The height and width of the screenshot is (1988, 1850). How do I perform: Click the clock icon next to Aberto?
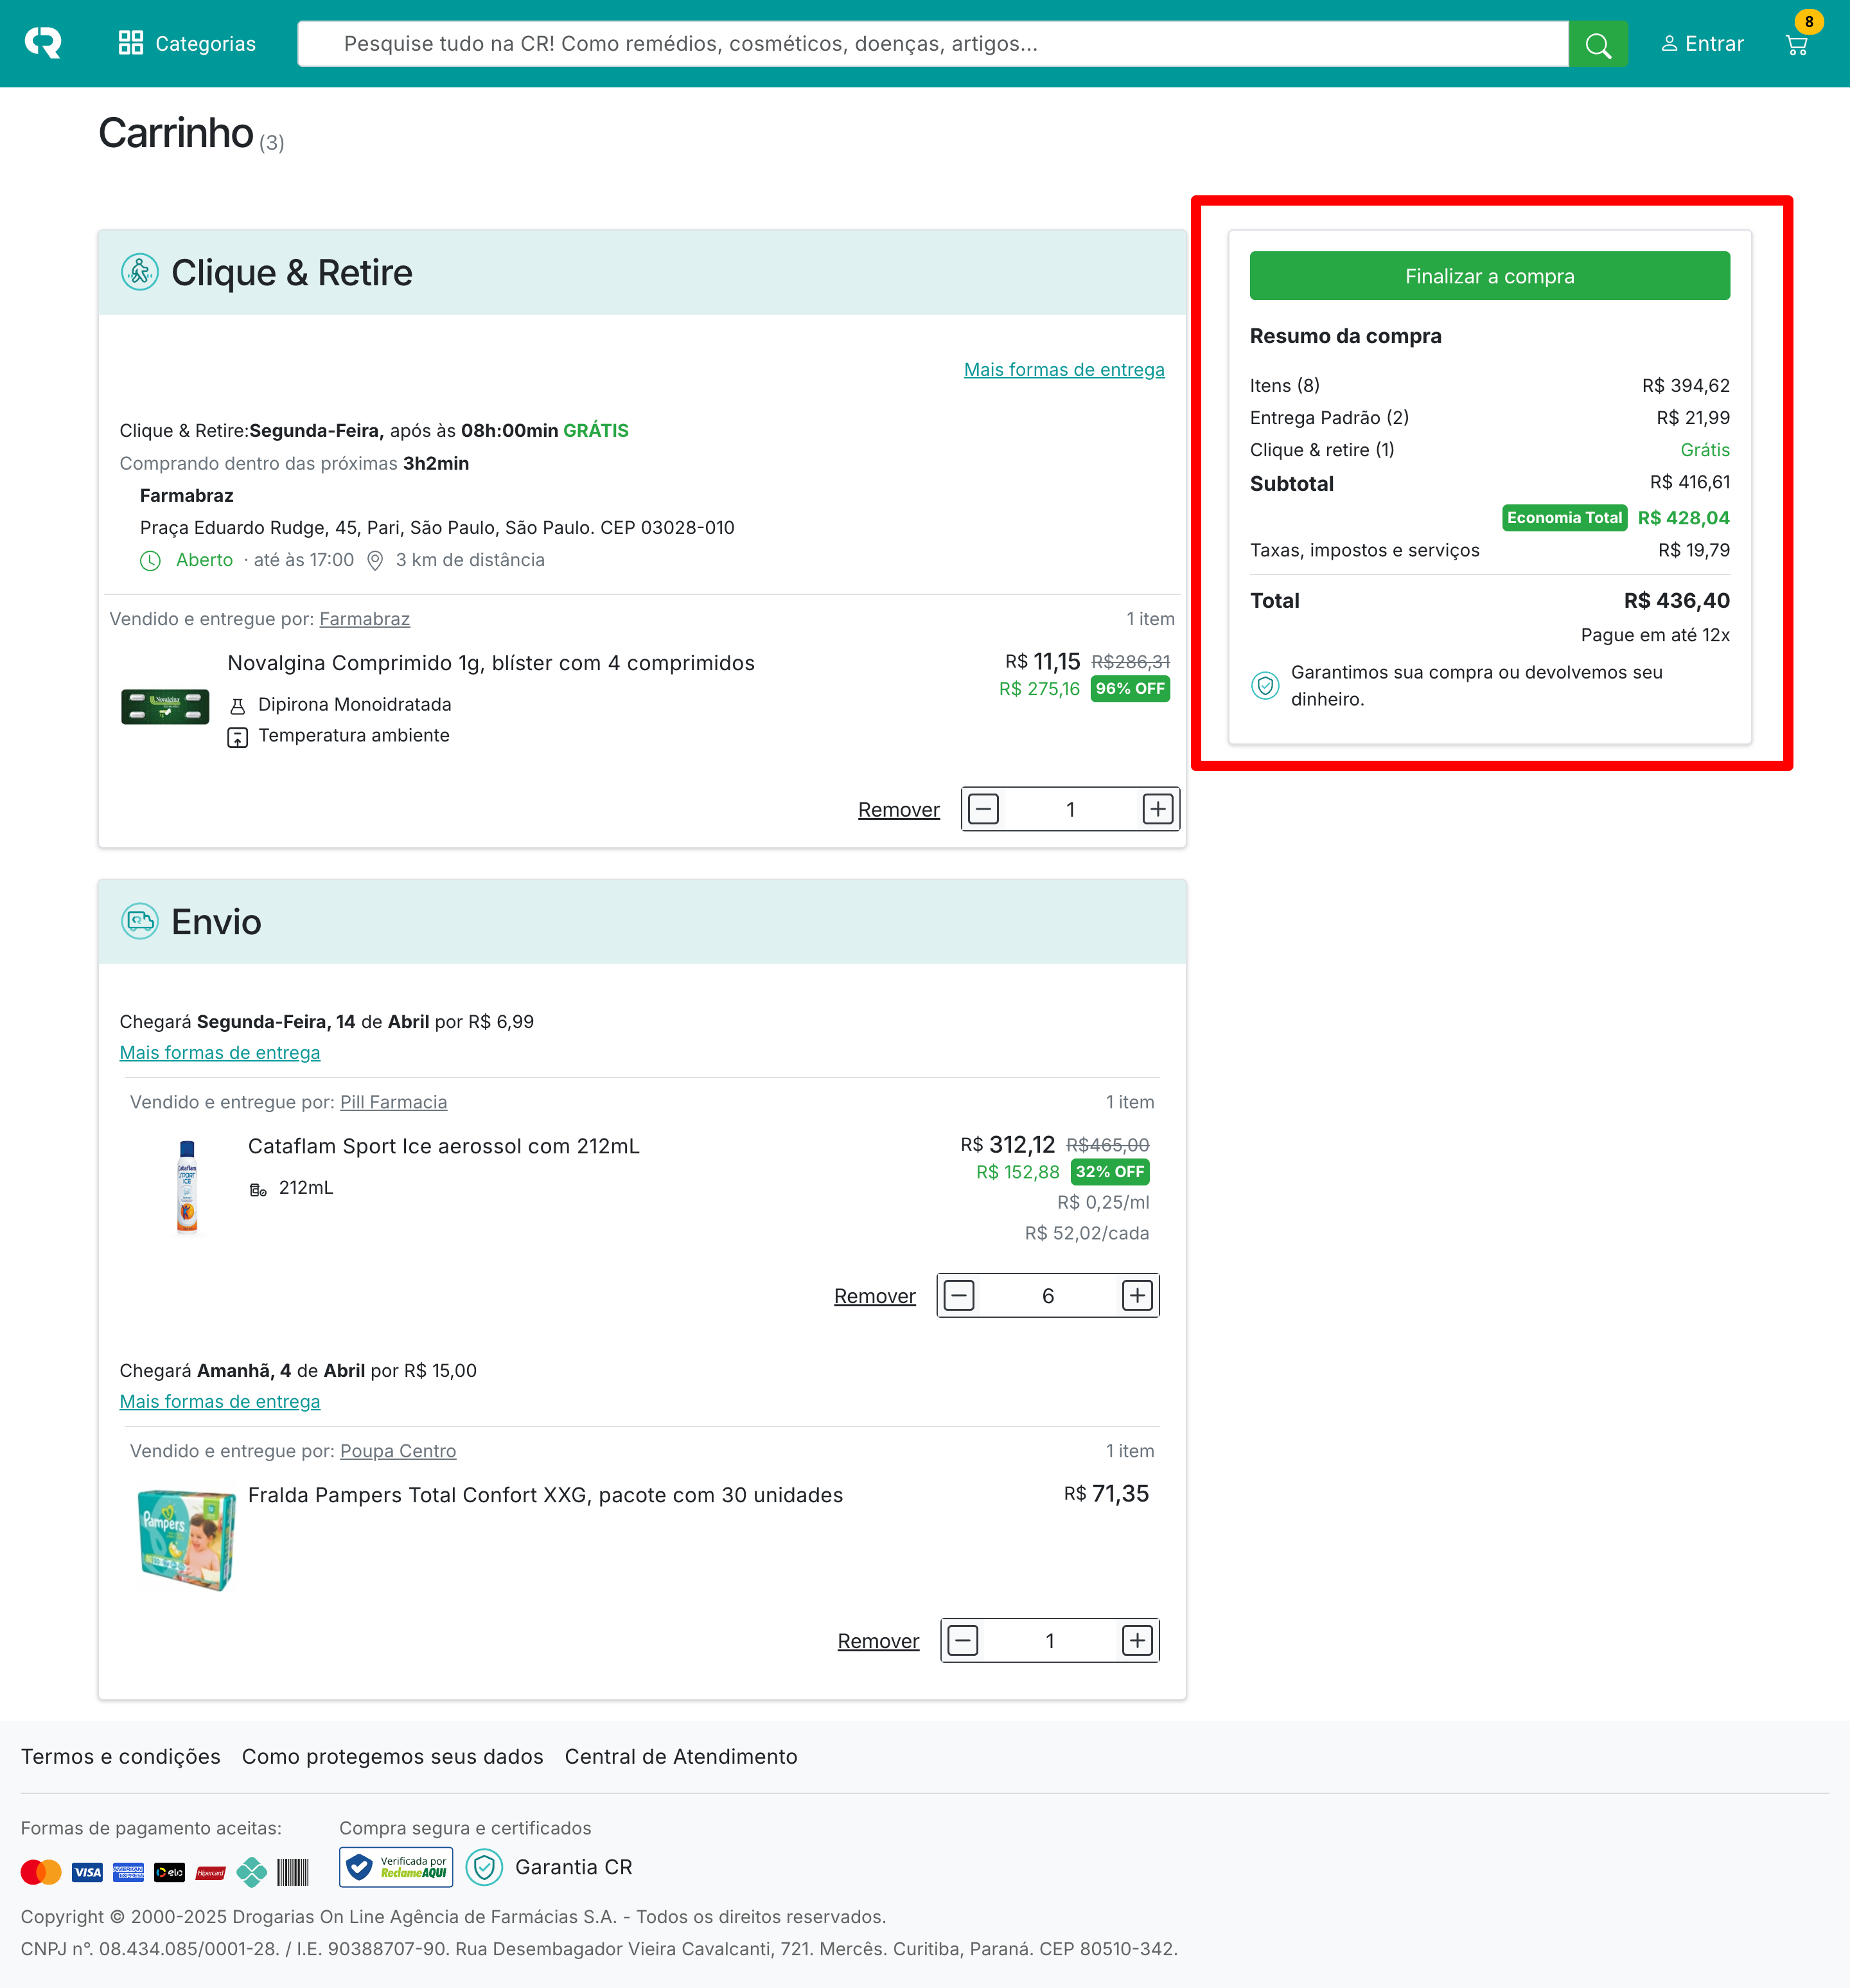150,560
